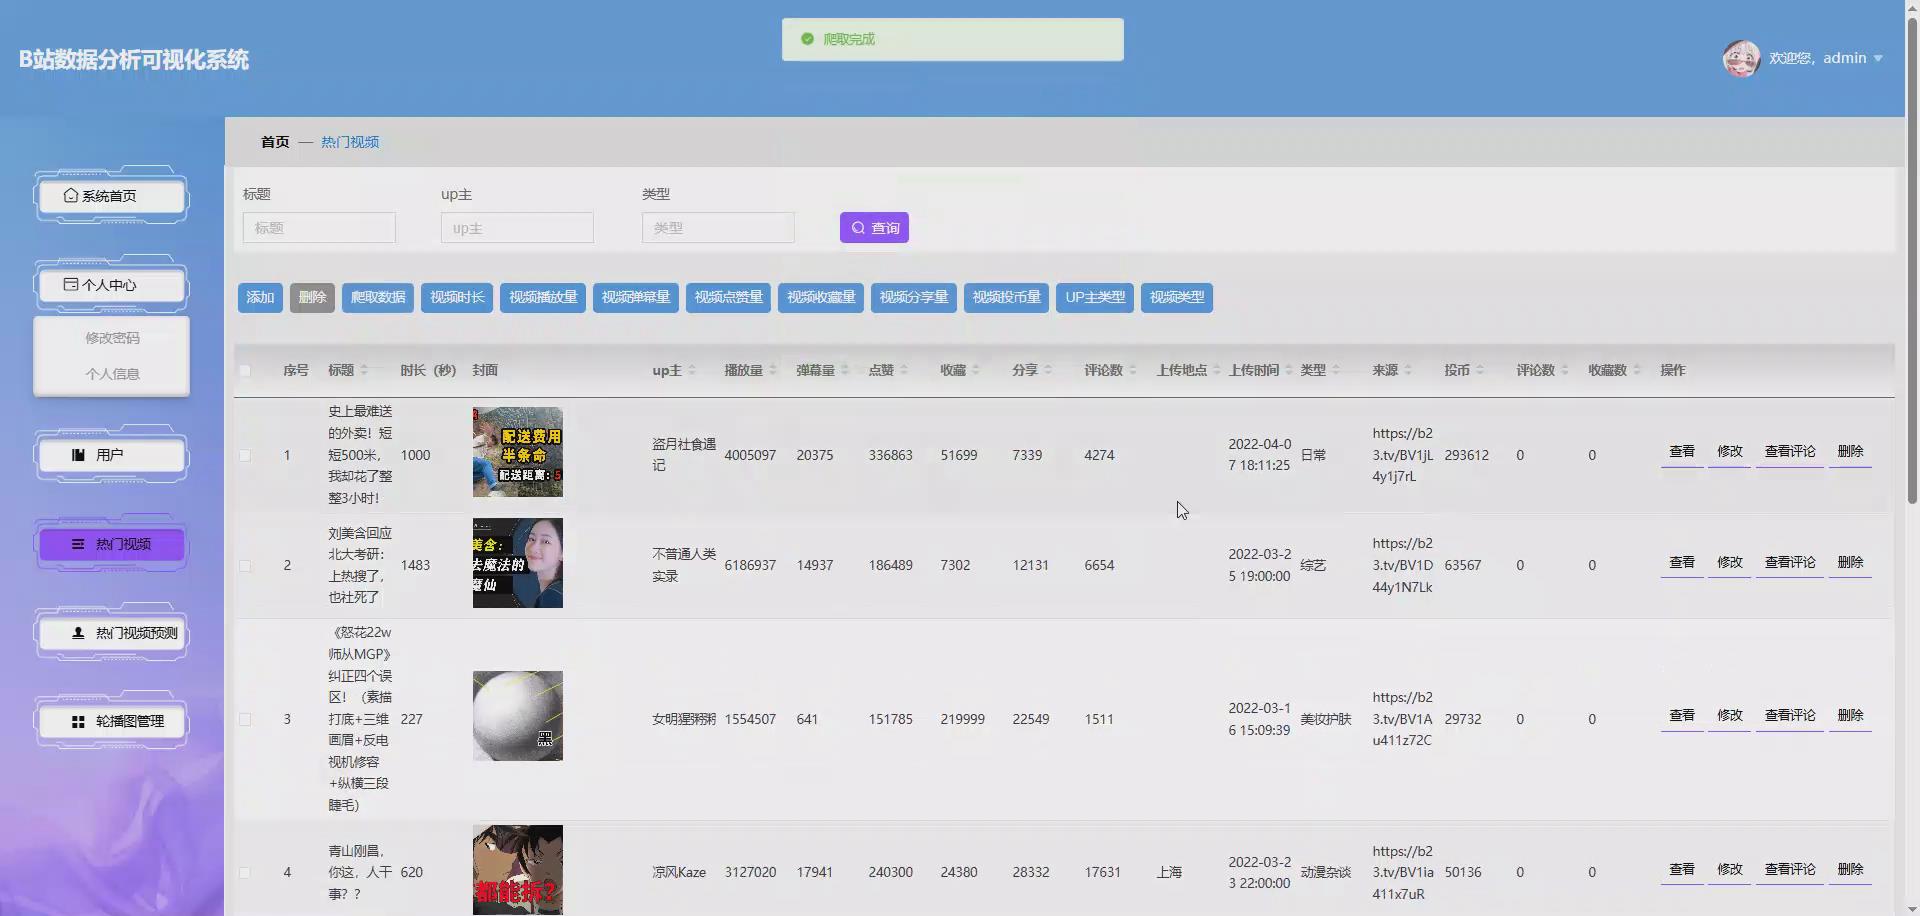Viewport: 1920px width, 916px height.
Task: Open the admin dropdown arrow
Action: point(1878,59)
